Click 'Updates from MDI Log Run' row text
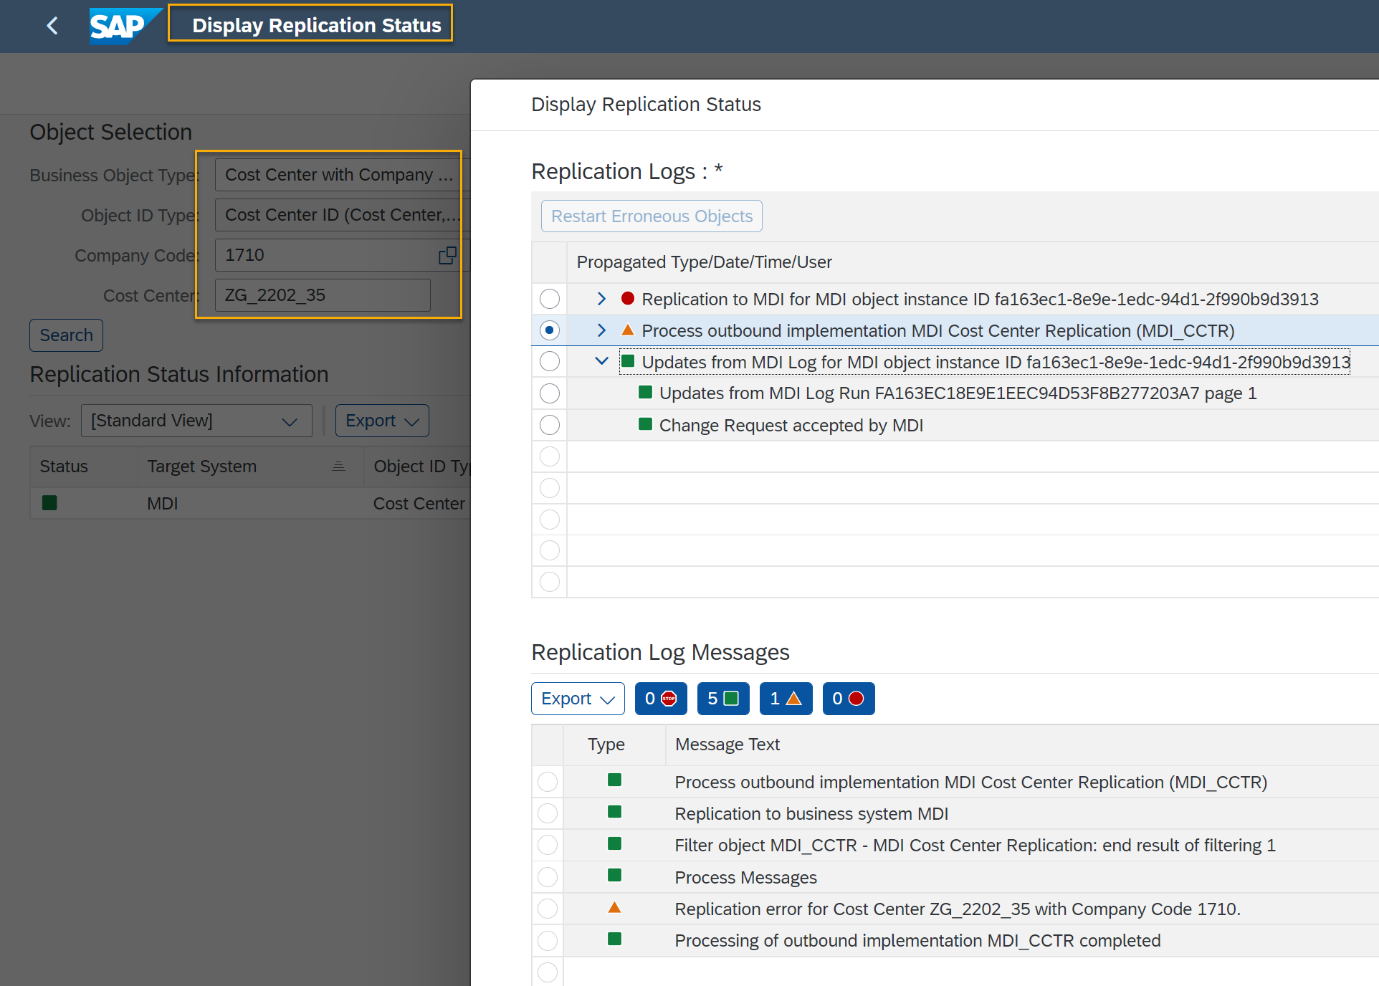 (958, 393)
